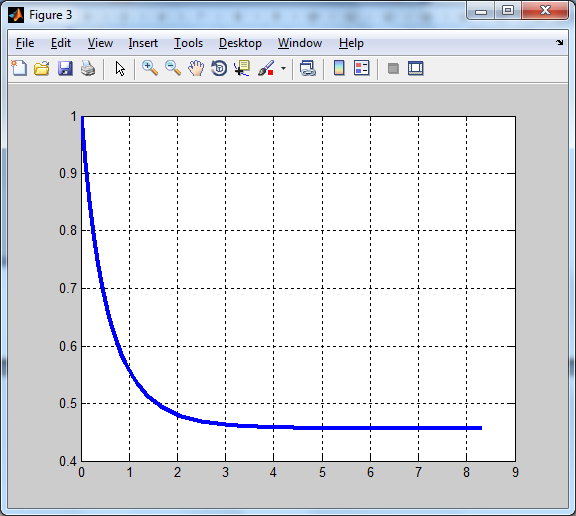Insert a legend using the toolbar icon
576x516 pixels.
click(x=361, y=68)
